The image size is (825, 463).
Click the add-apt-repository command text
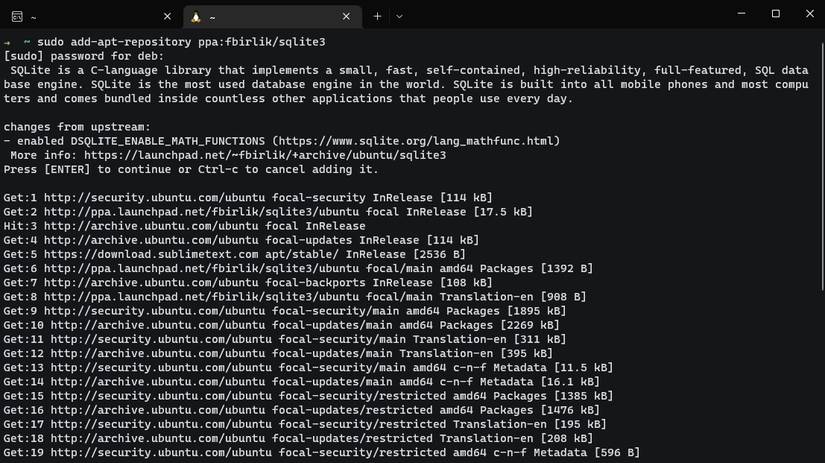click(x=181, y=42)
